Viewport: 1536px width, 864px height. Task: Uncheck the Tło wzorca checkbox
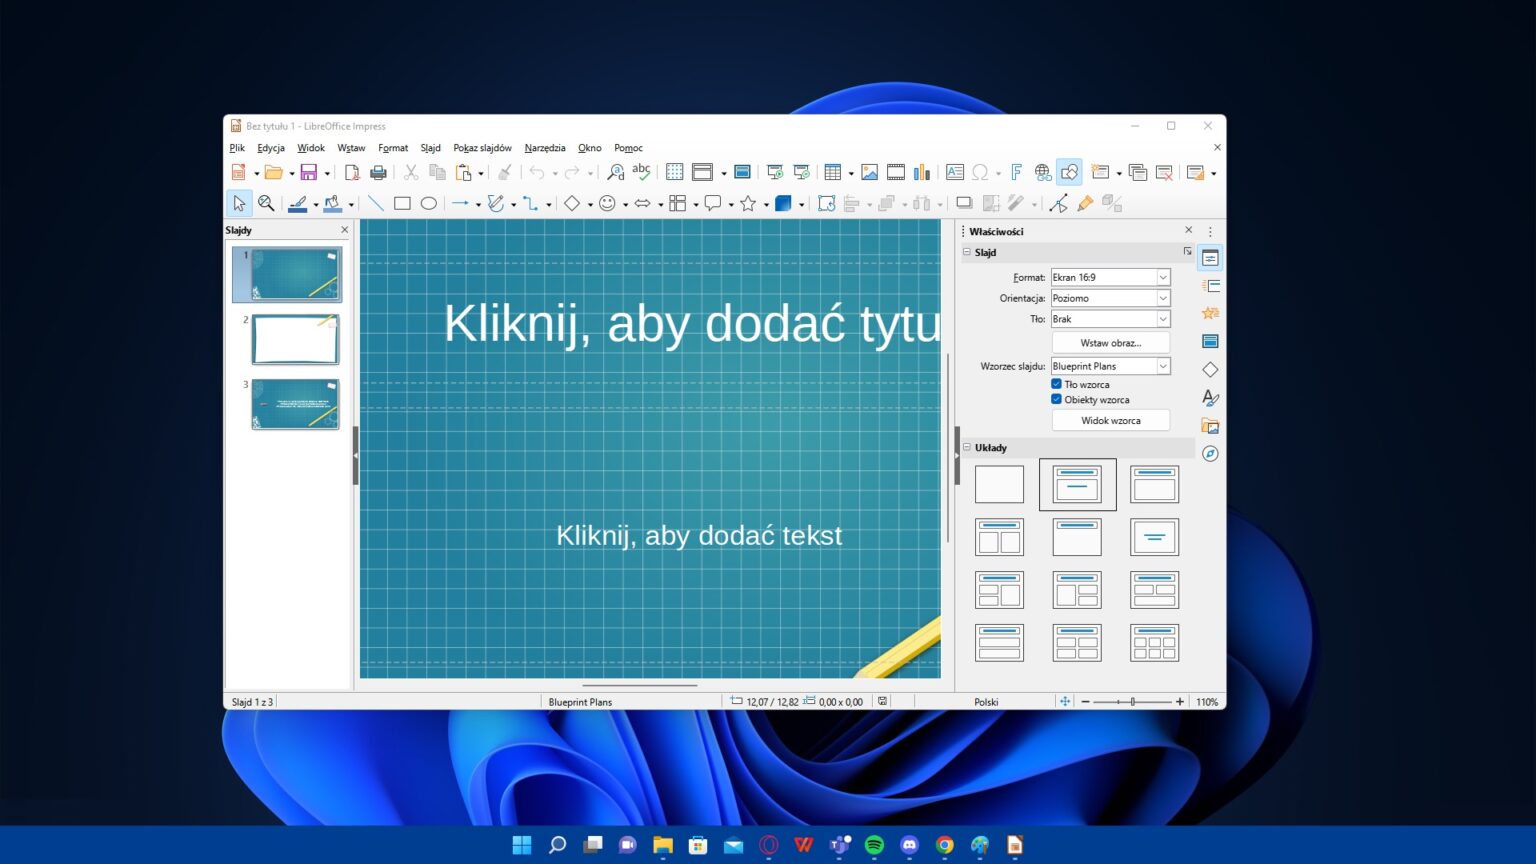(x=1056, y=384)
